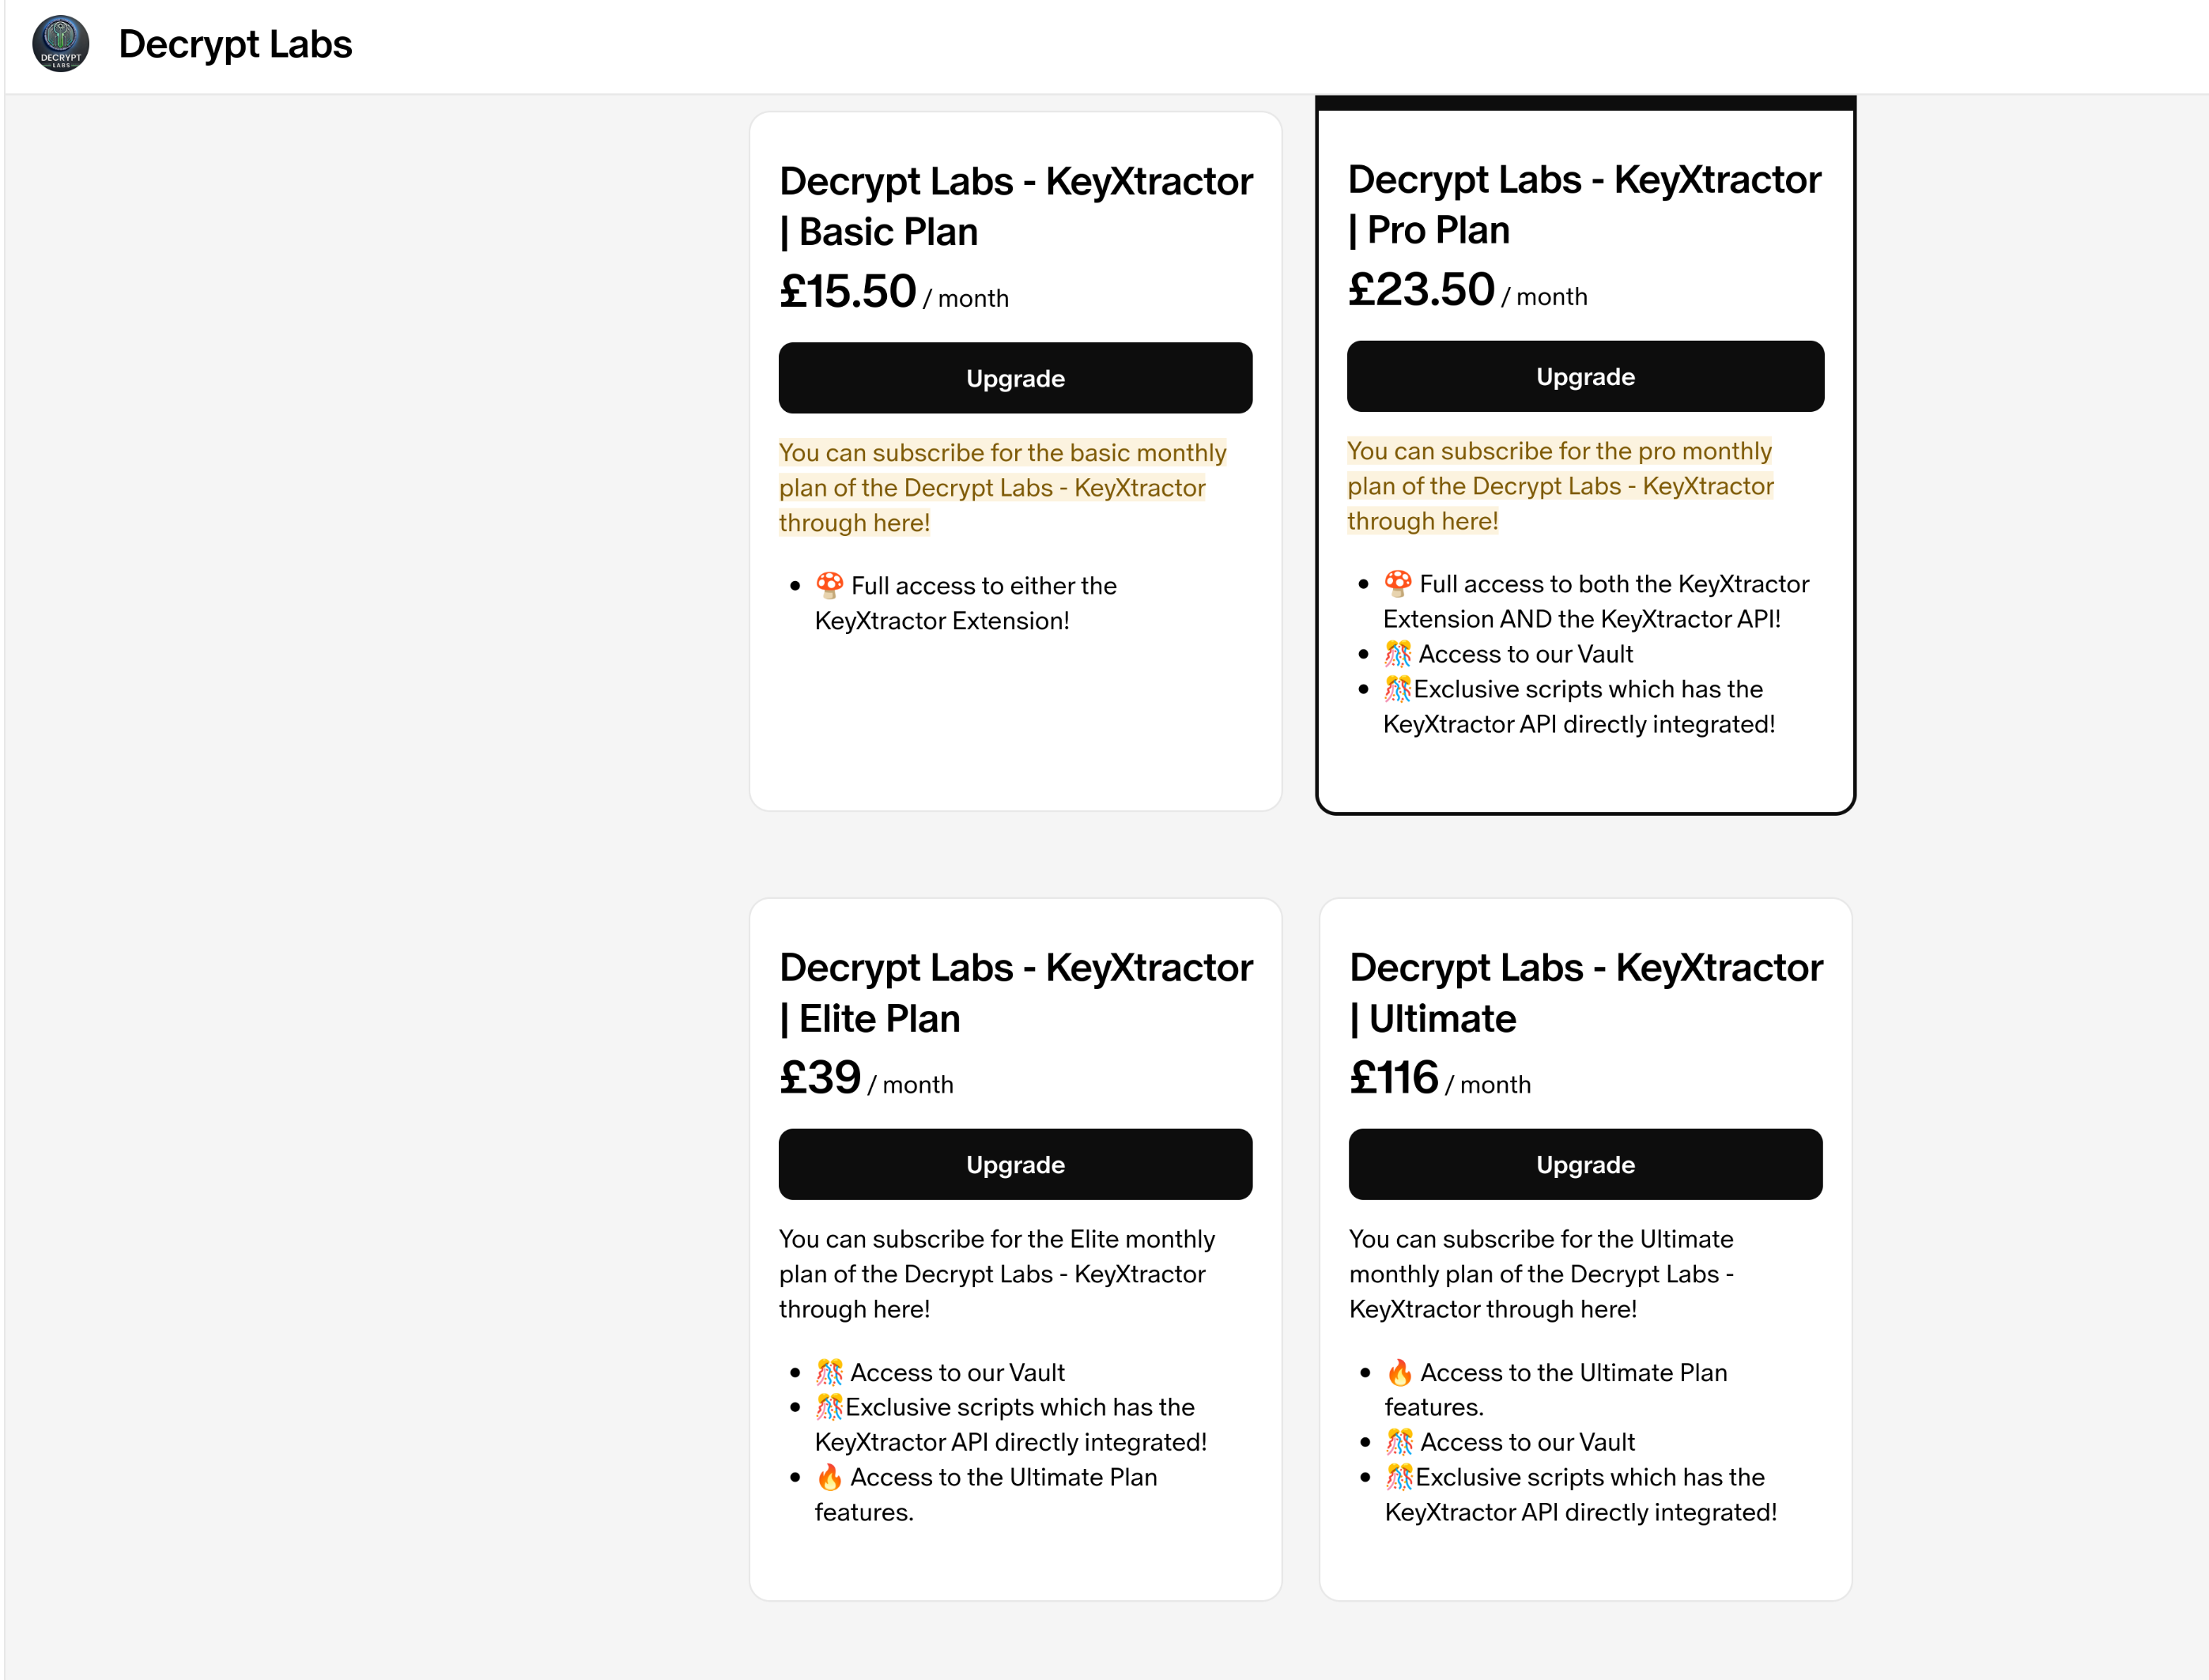
Task: Click the Decrypt Labs header title
Action: tap(235, 44)
